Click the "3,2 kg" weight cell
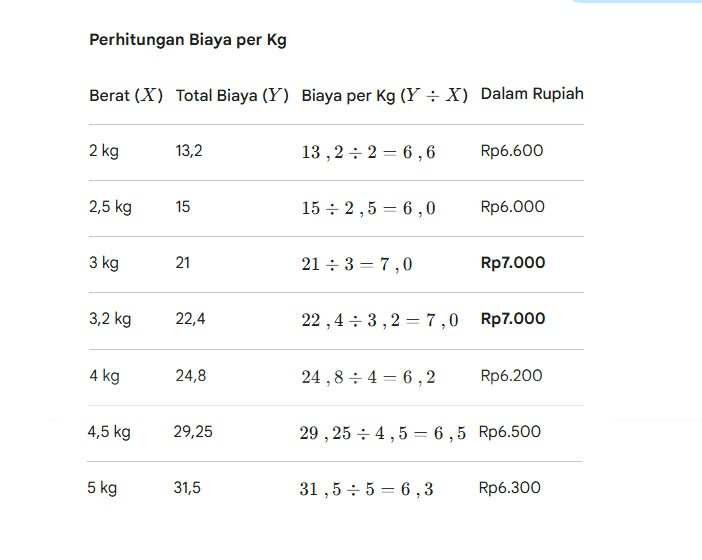This screenshot has height=560, width=702. tap(110, 319)
